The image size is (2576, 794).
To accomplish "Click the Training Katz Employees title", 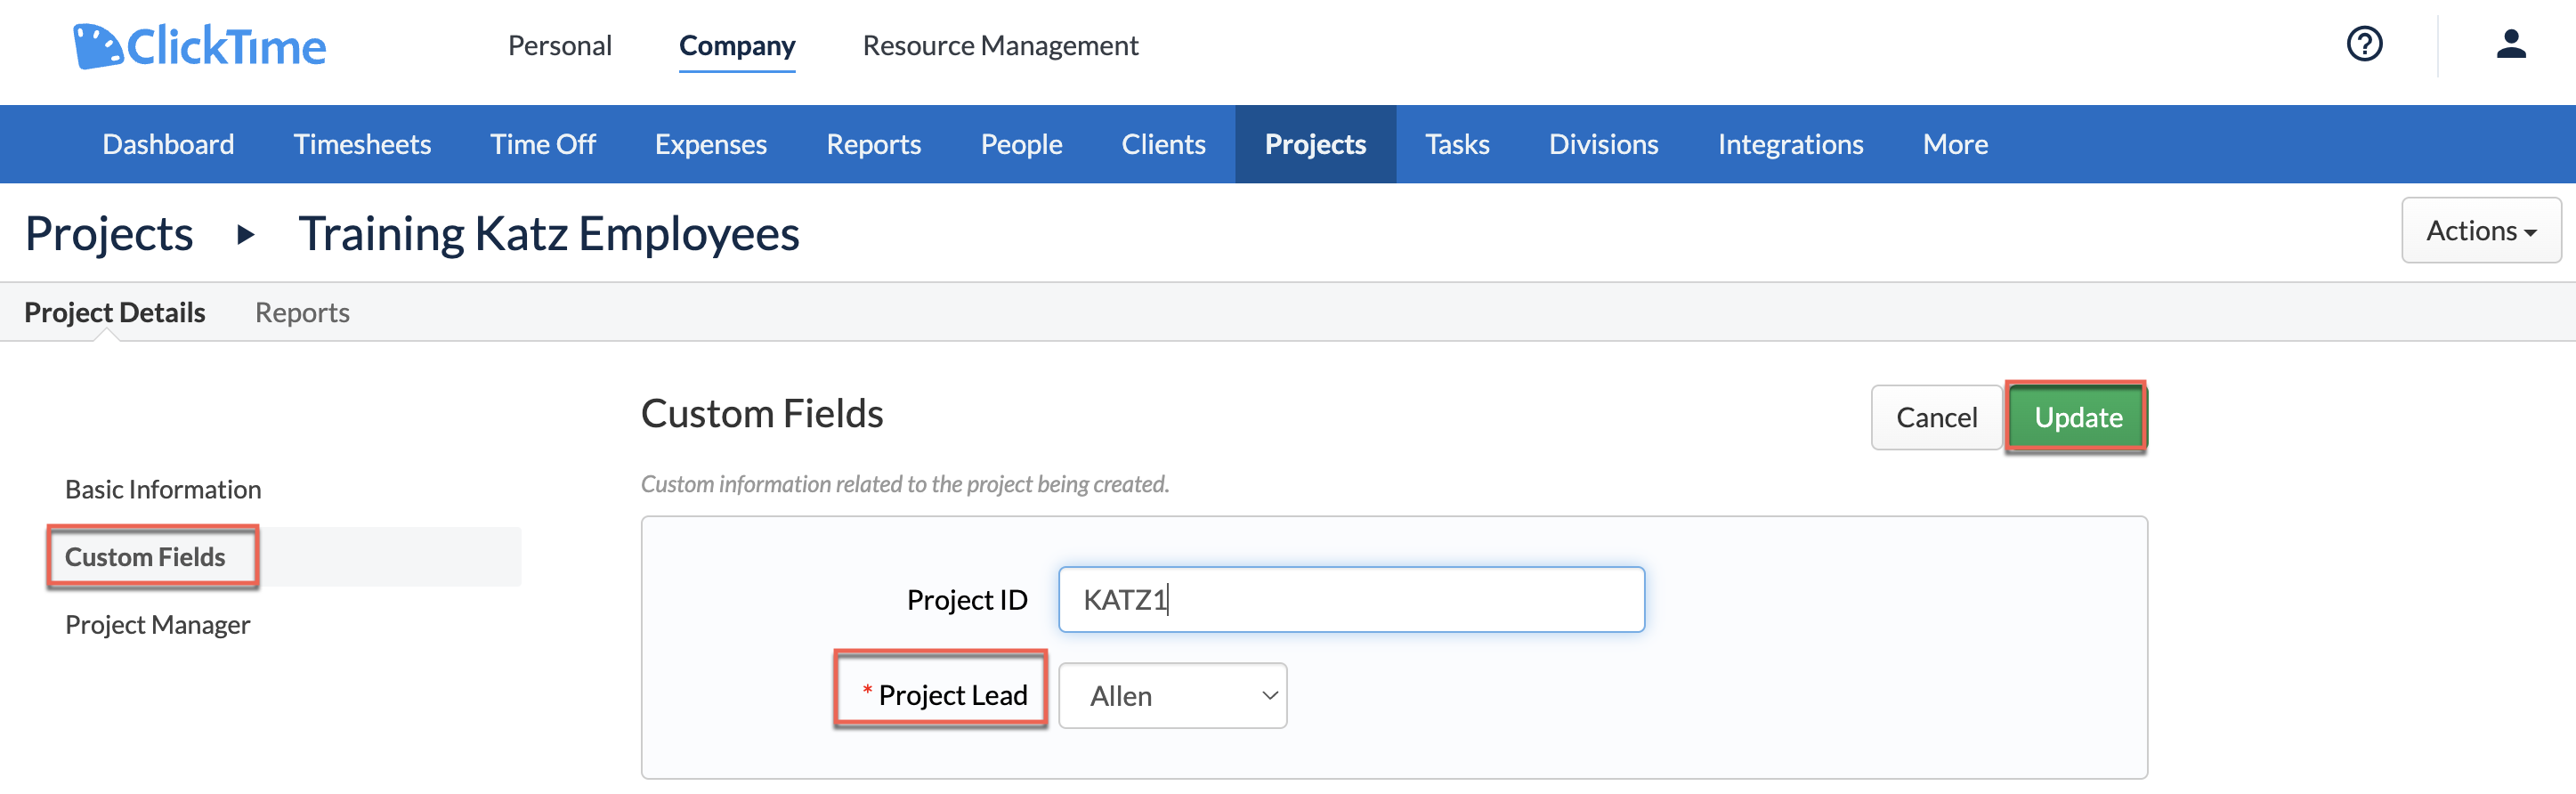I will tap(548, 234).
